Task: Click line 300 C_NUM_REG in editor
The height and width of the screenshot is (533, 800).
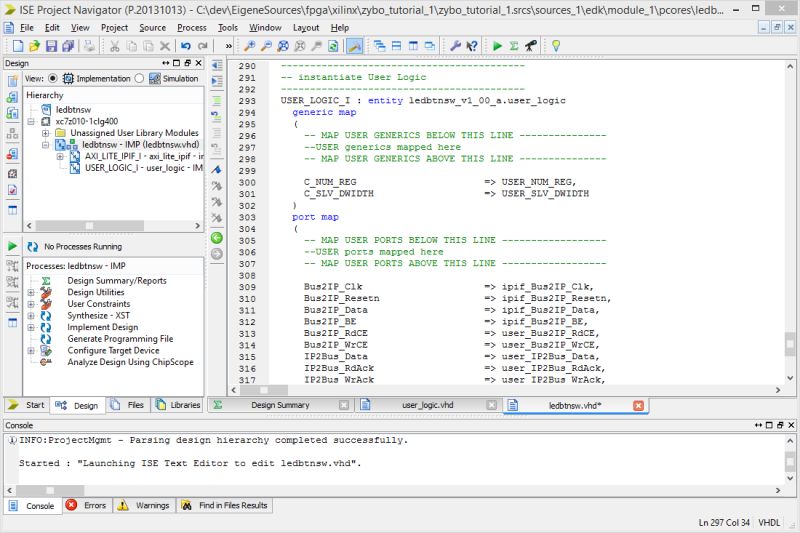Action: click(330, 182)
